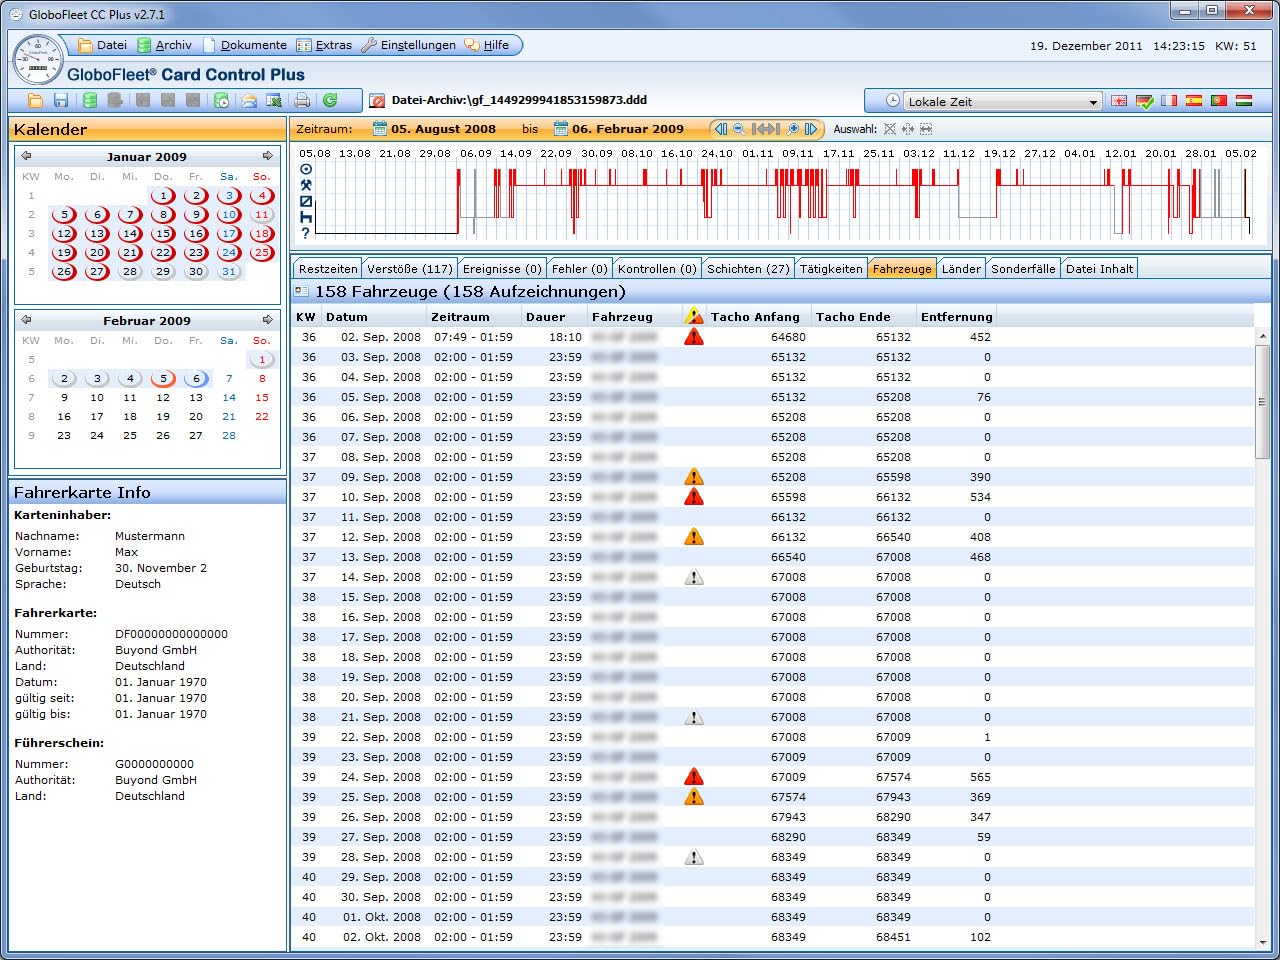Click the Entfernung value 565
Image resolution: width=1280 pixels, height=960 pixels.
(980, 777)
